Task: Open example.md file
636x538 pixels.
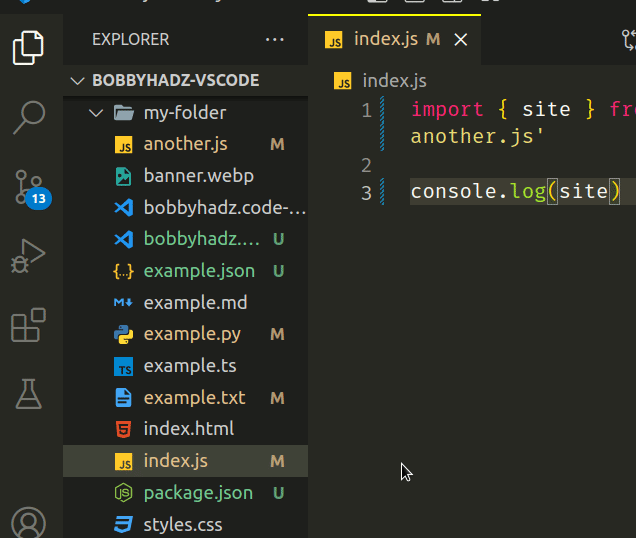Action: pos(185,302)
